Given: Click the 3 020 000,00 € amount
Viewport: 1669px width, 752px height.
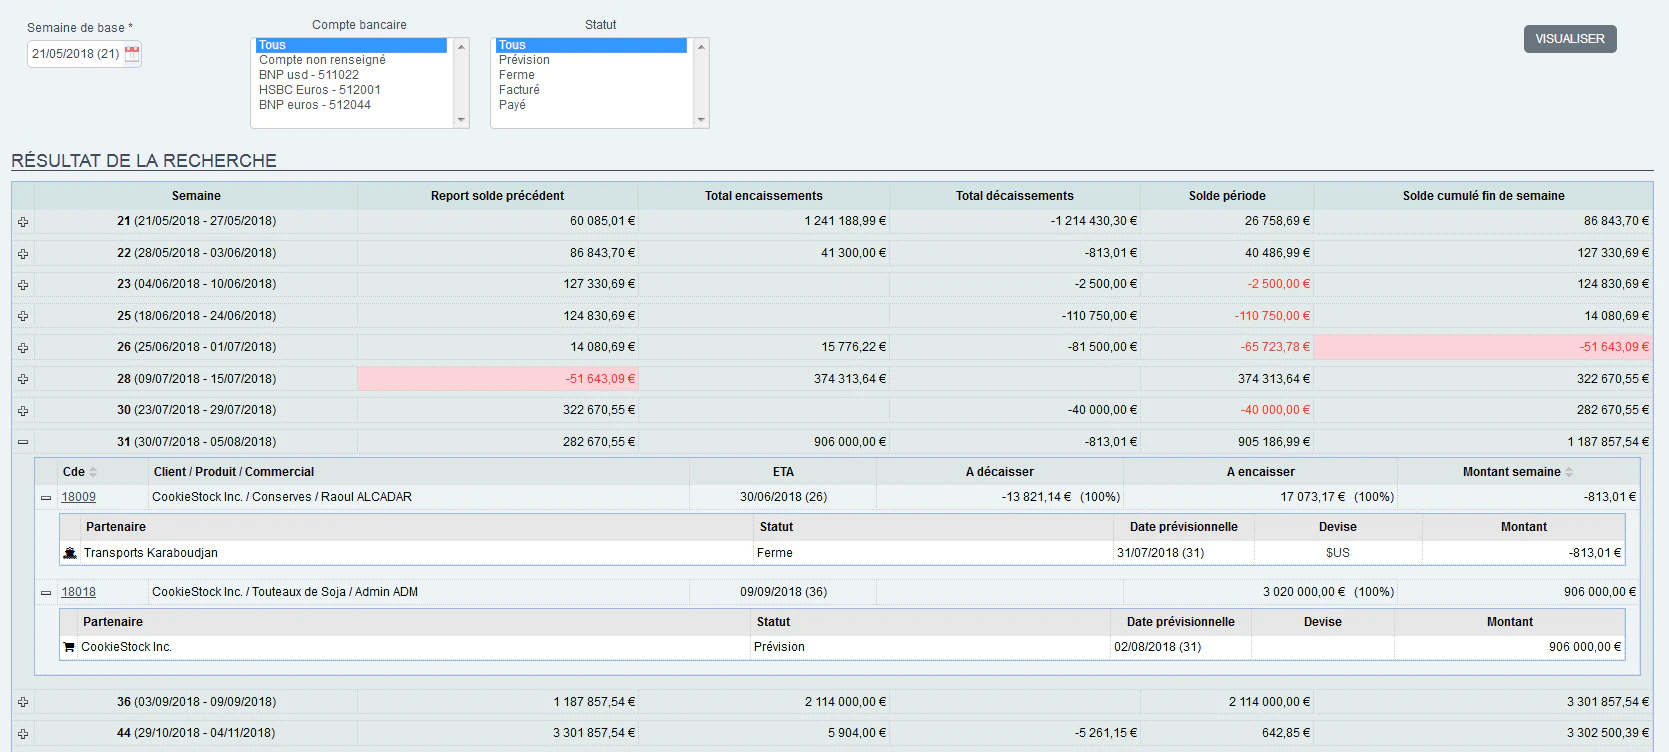Looking at the screenshot, I should click(1304, 592).
